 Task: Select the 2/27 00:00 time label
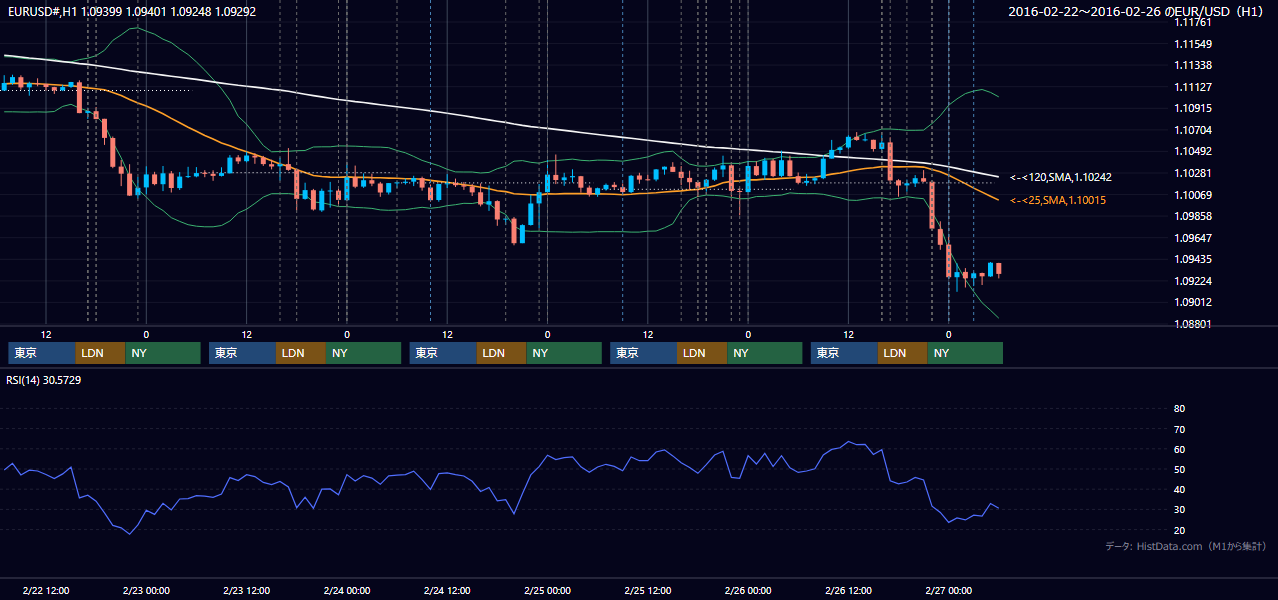949,591
